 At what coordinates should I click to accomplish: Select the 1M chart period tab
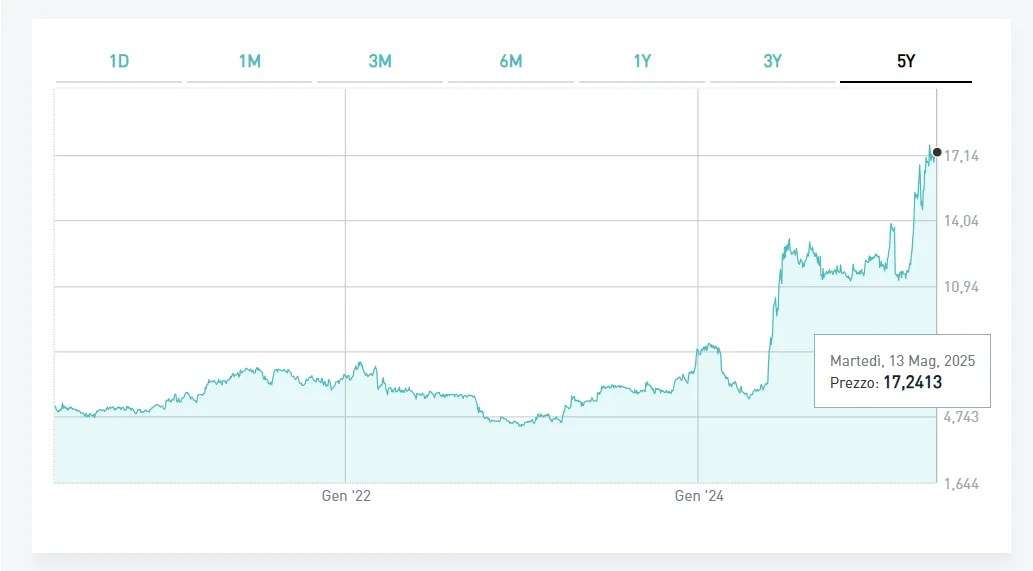coord(249,61)
